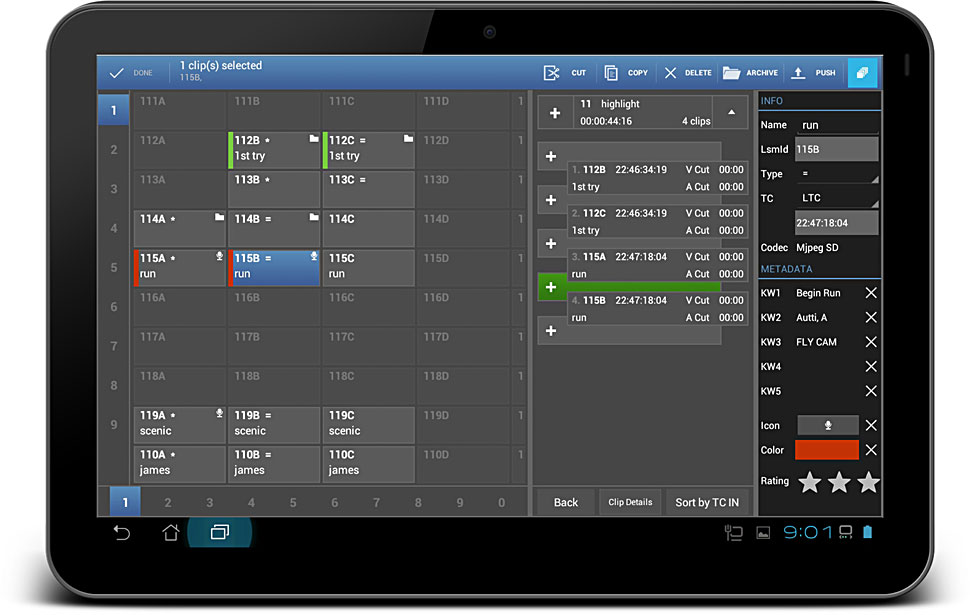
Task: Tap the Done checkmark
Action: click(117, 73)
